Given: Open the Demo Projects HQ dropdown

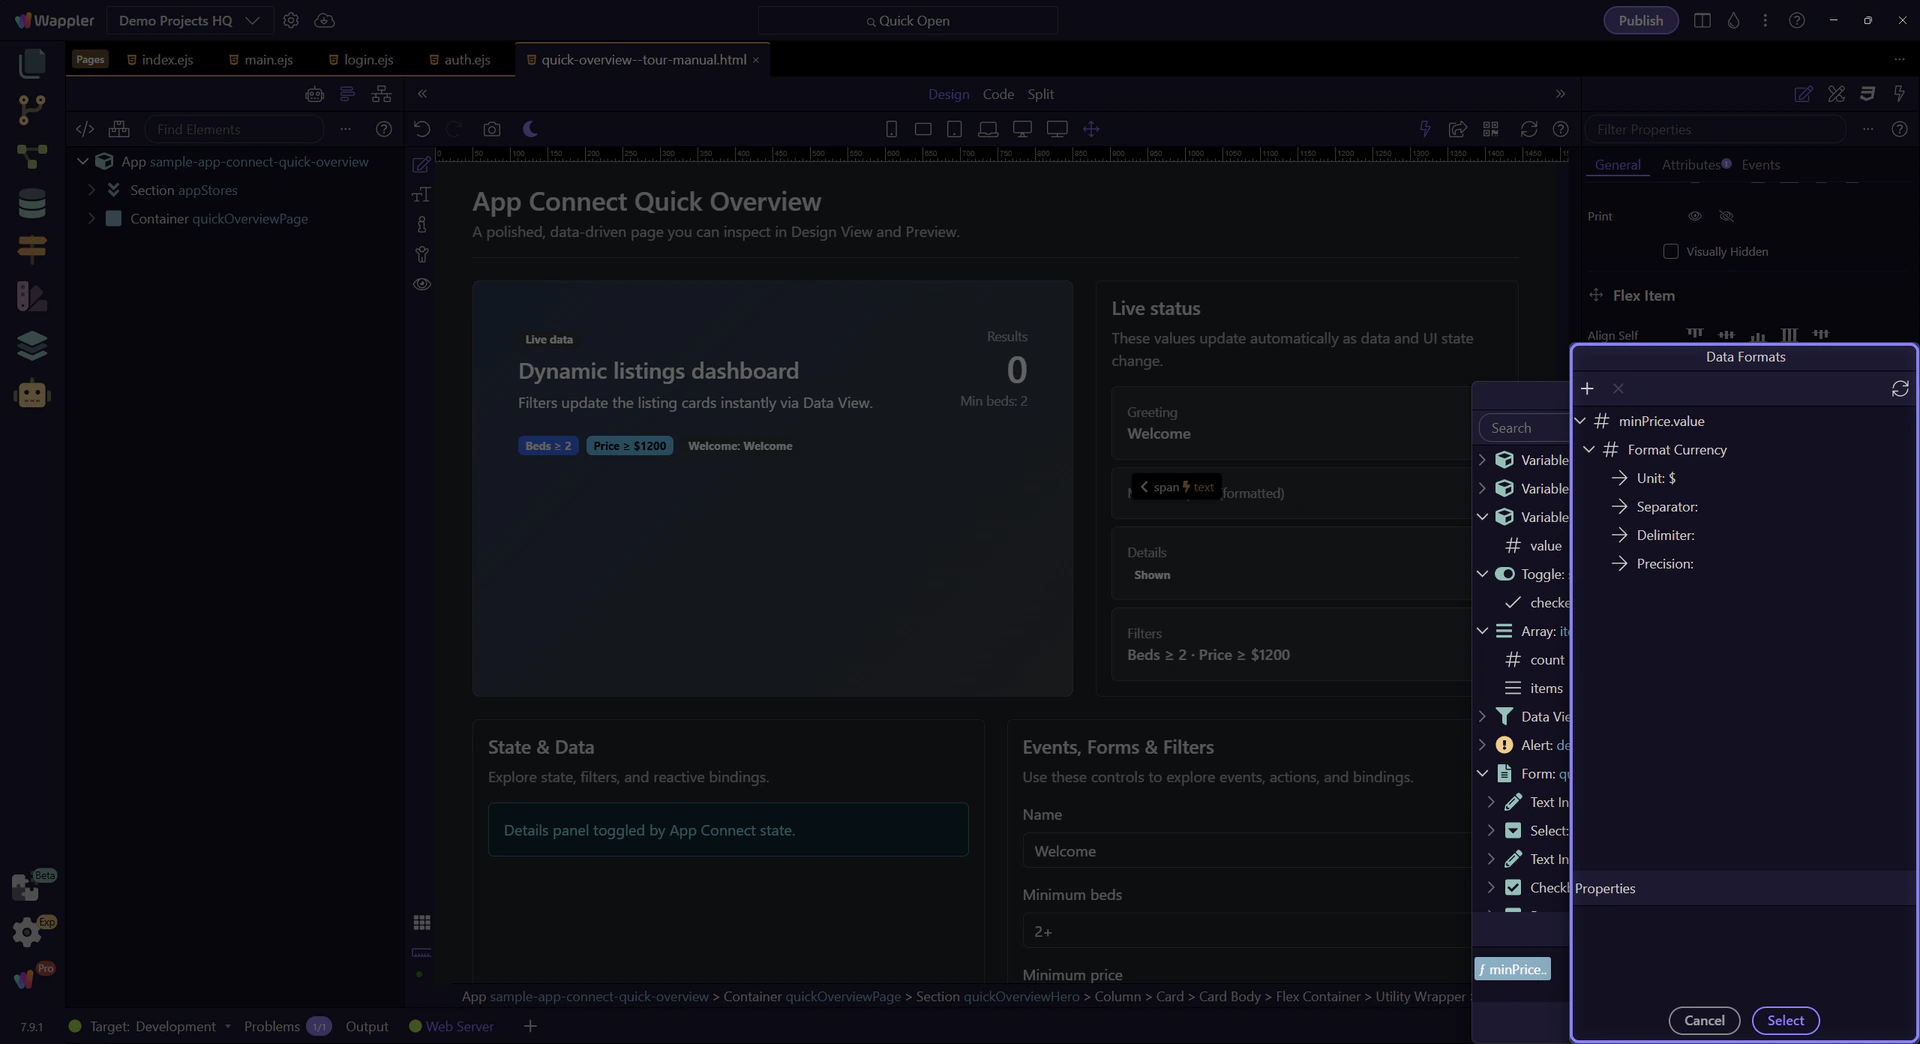Looking at the screenshot, I should pyautogui.click(x=188, y=20).
